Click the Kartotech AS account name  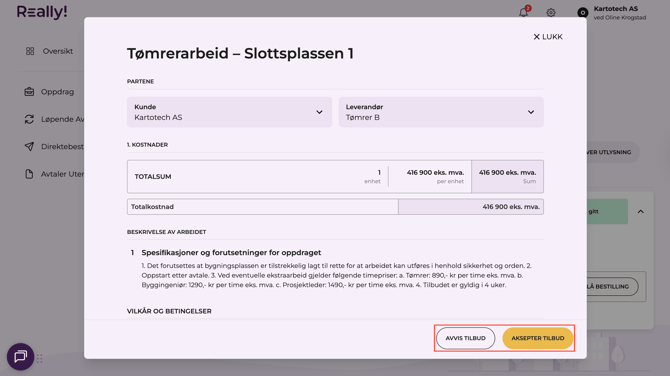point(616,9)
